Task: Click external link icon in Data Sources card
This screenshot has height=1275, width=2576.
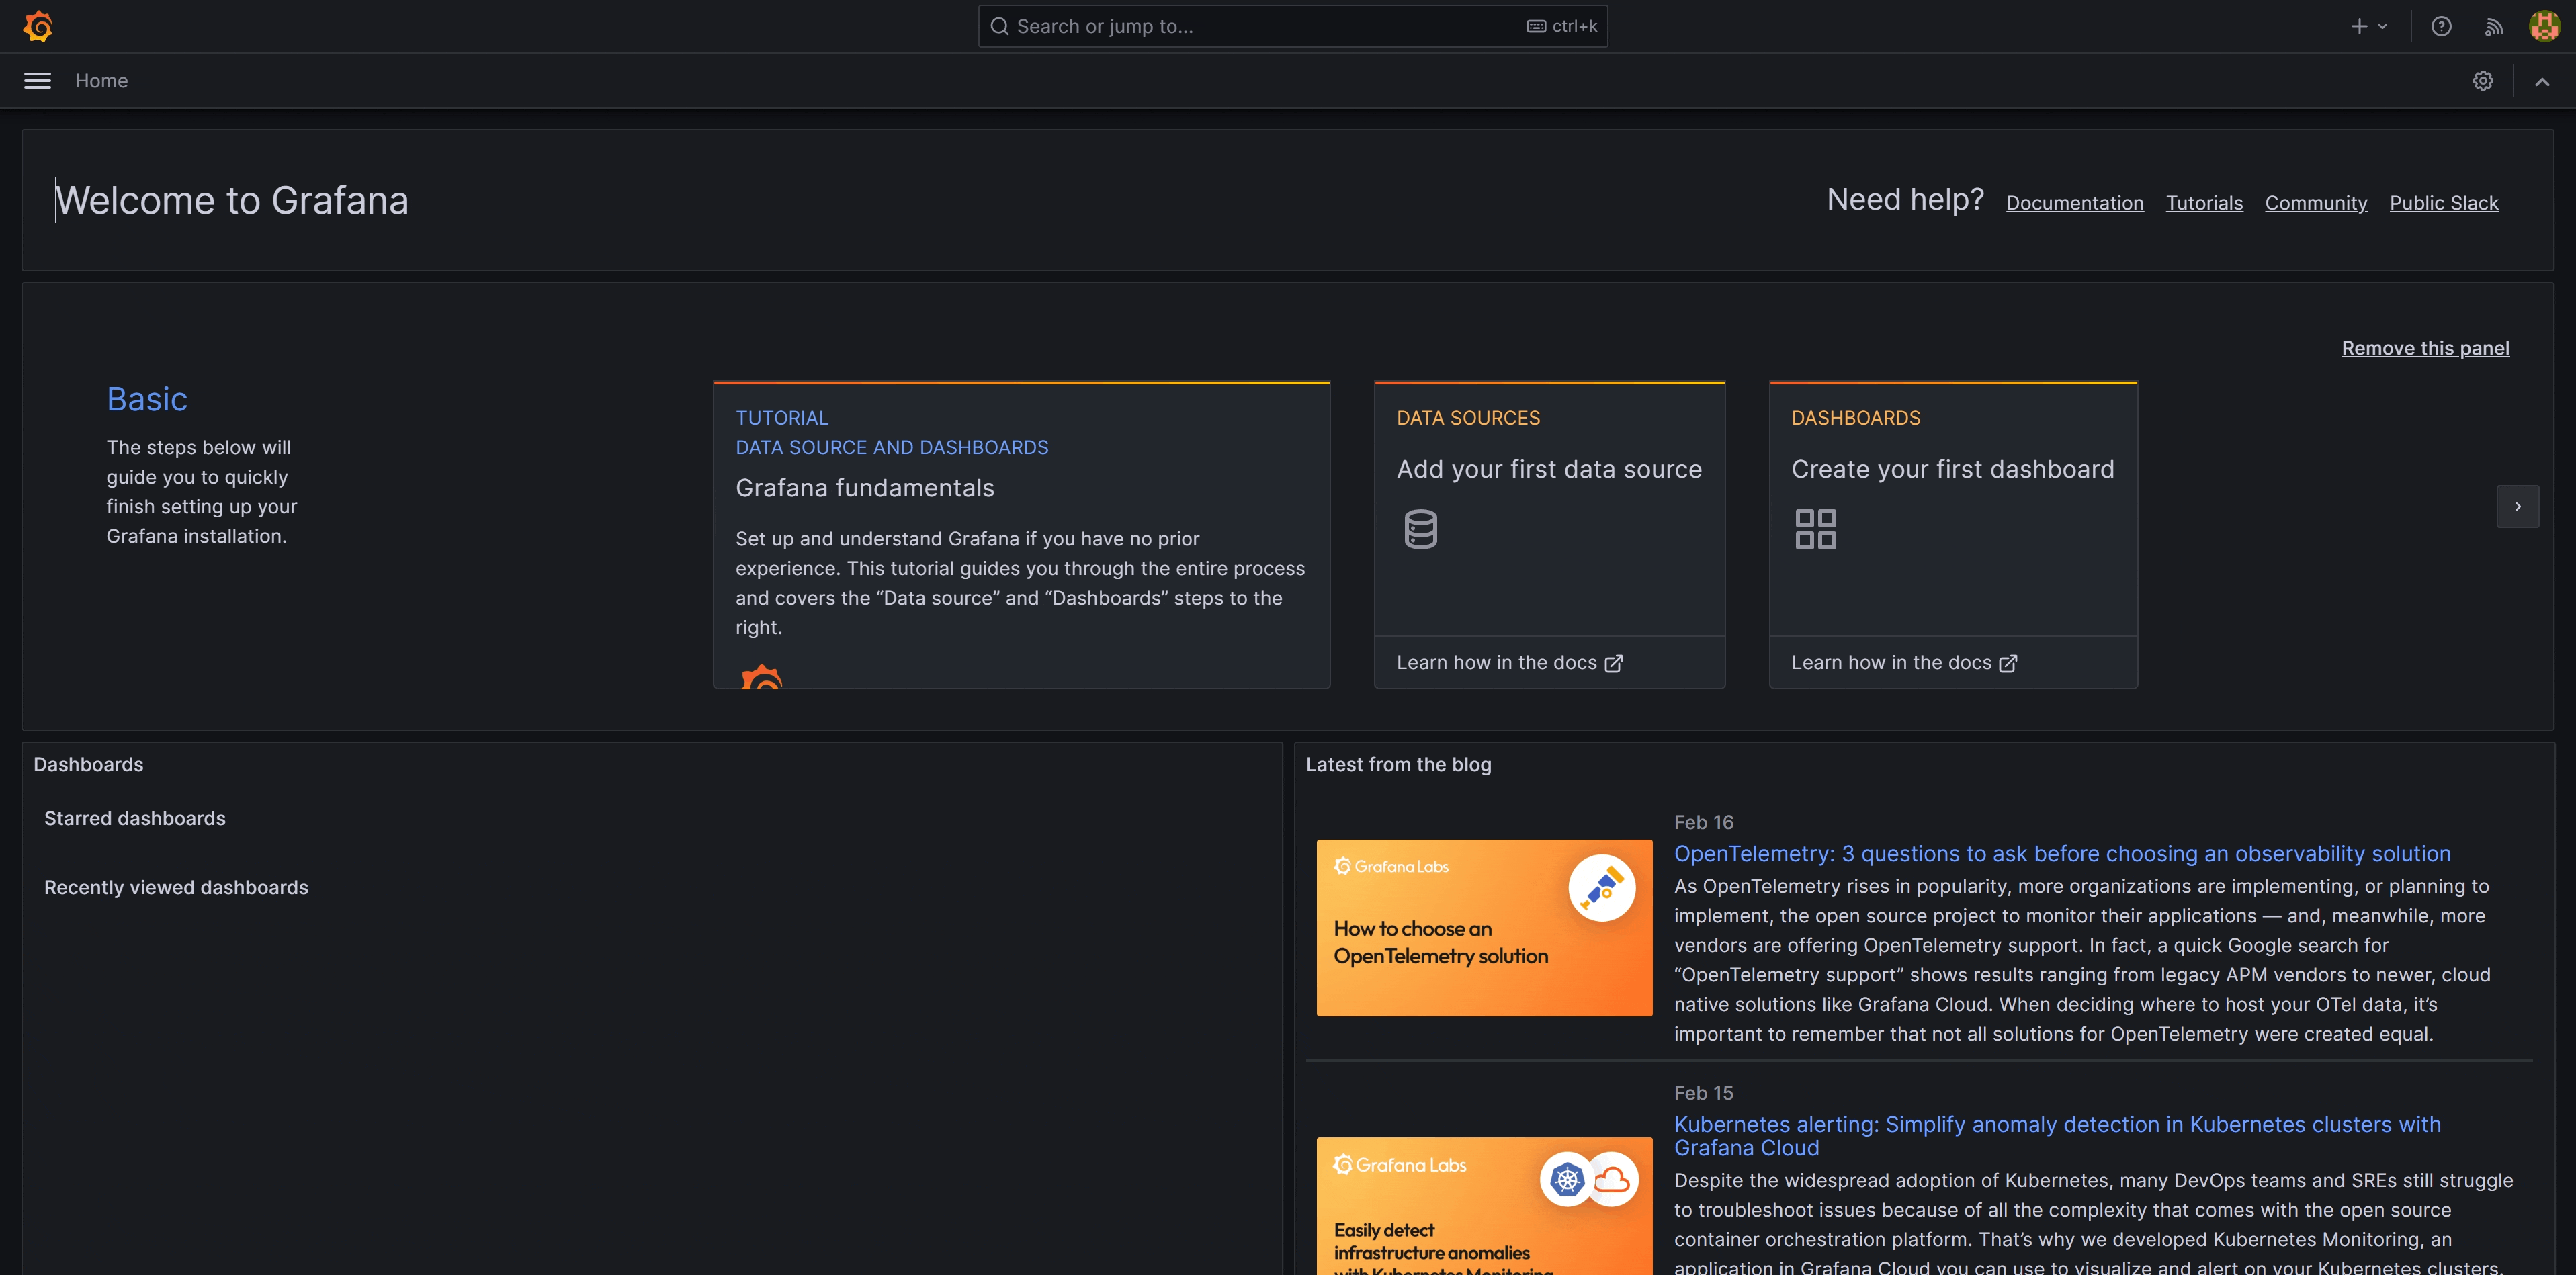Action: pos(1613,663)
